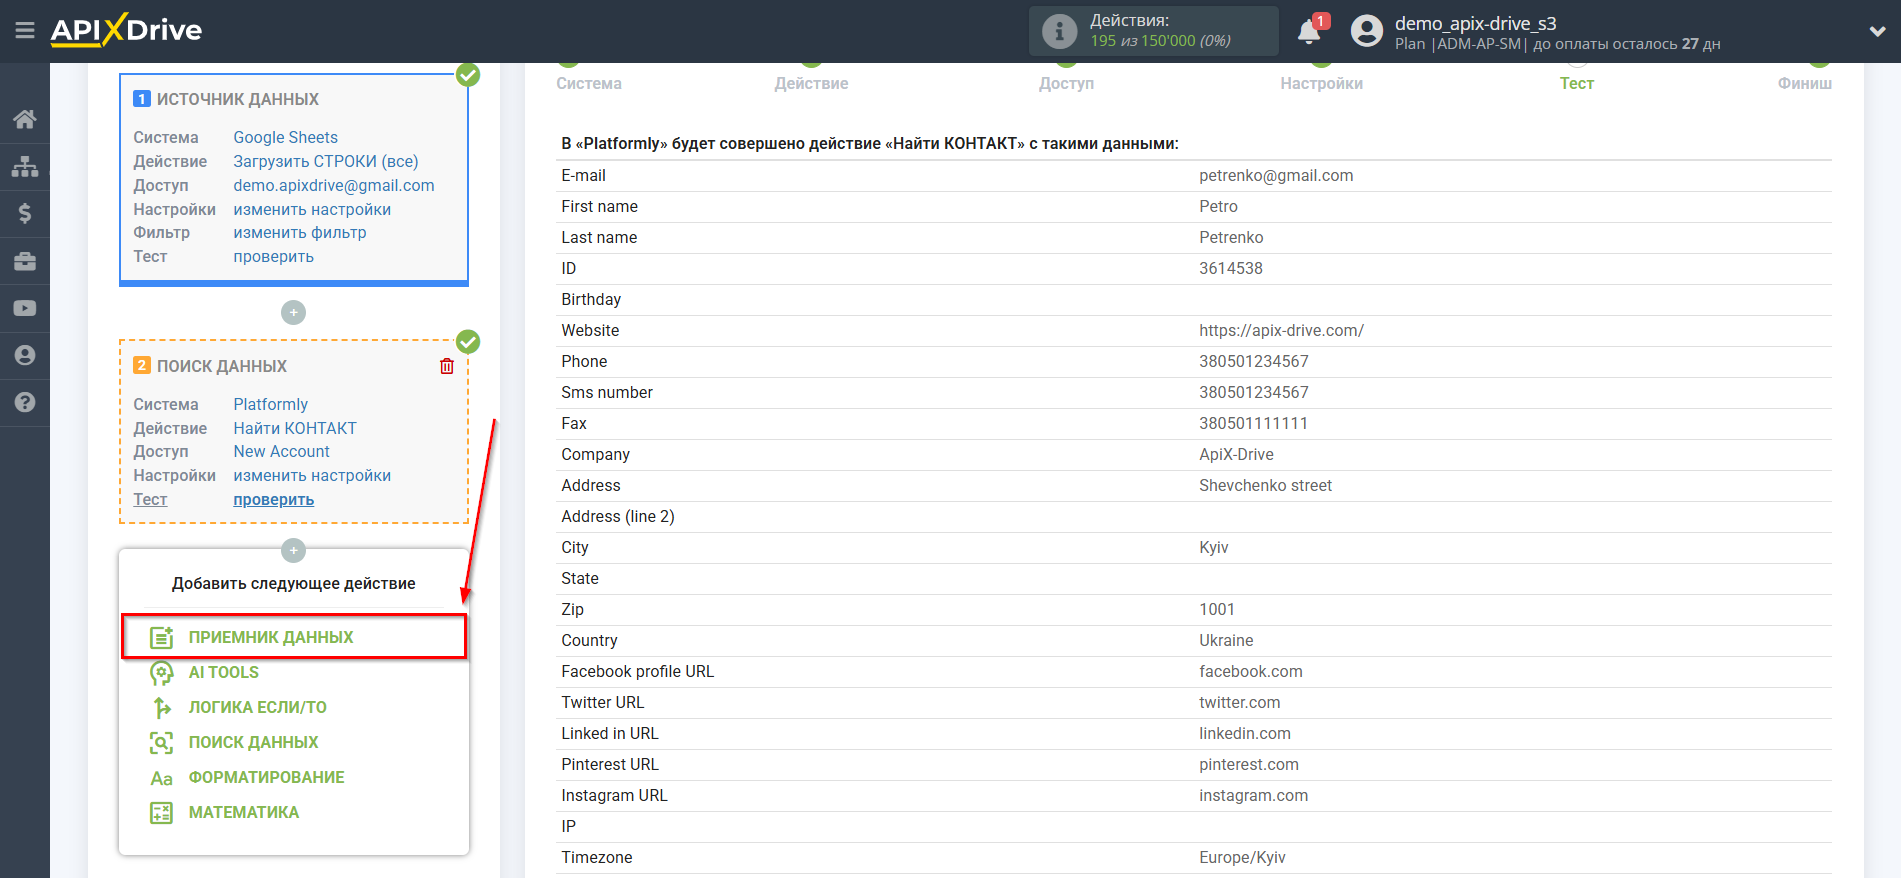Open Platformly system link

(271, 404)
